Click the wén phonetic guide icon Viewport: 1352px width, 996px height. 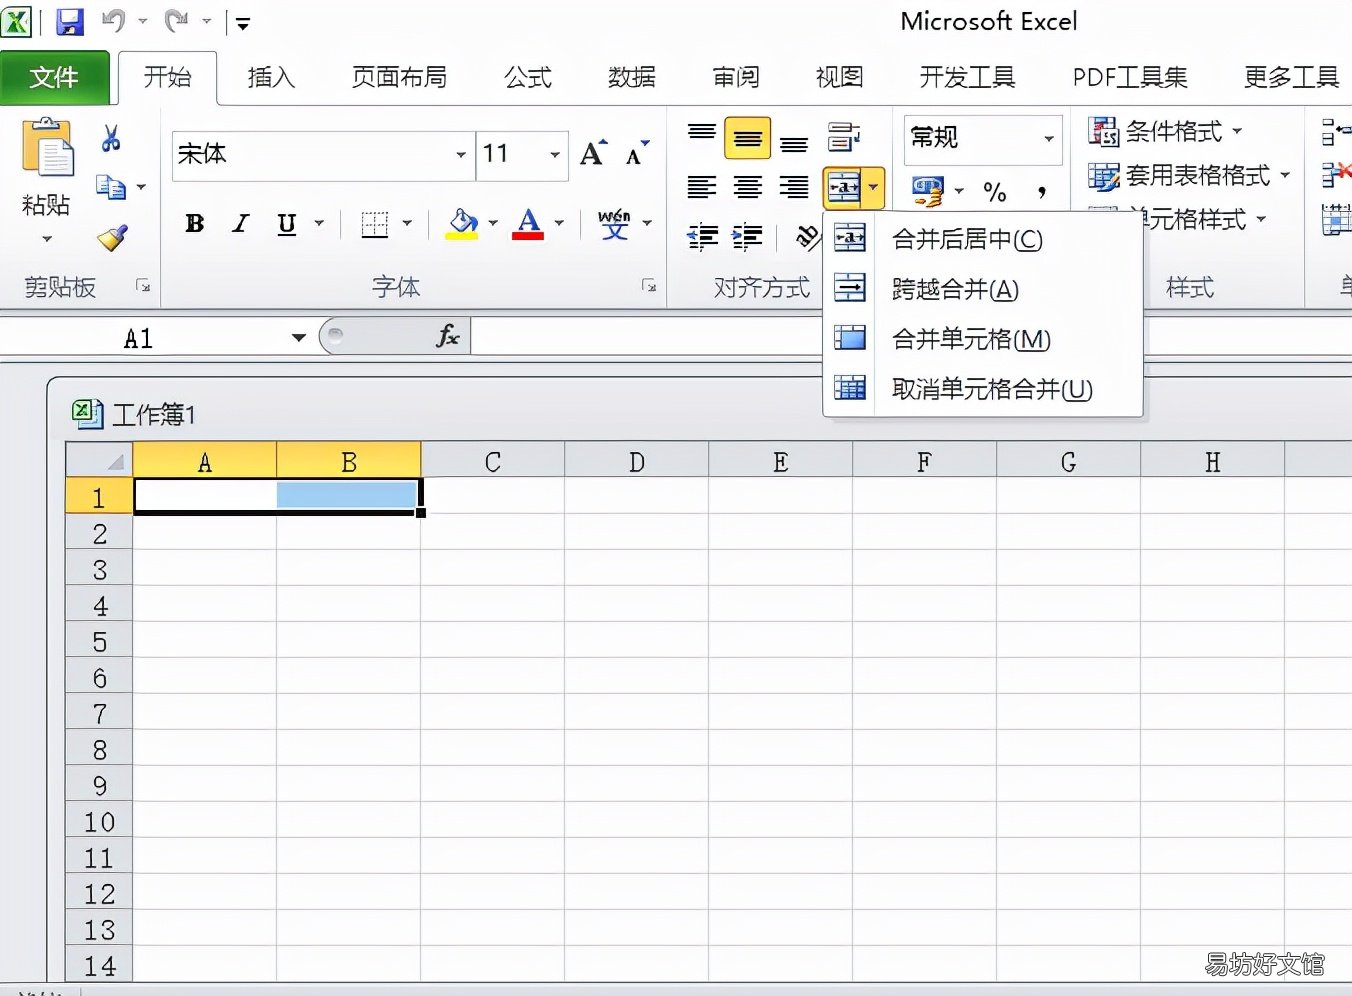pos(614,224)
